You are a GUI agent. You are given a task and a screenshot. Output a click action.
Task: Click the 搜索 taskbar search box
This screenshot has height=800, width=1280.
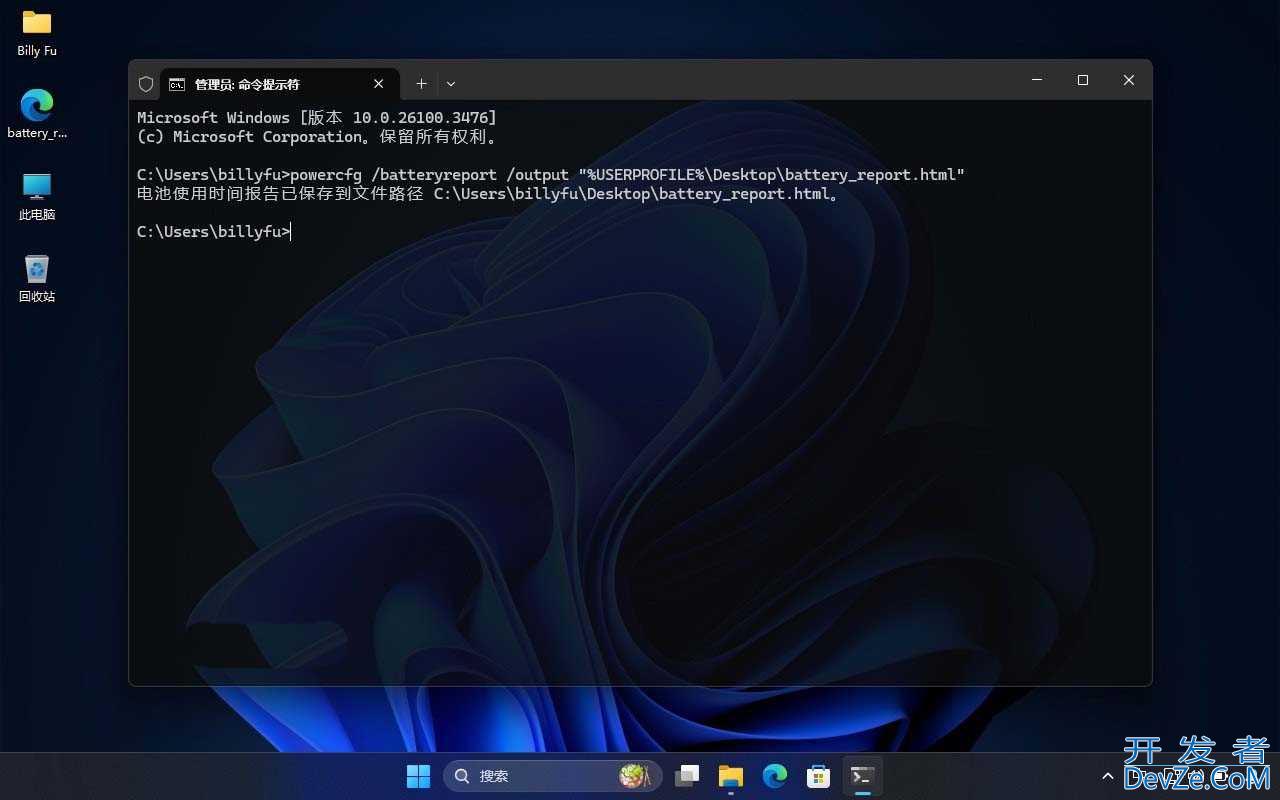coord(553,776)
